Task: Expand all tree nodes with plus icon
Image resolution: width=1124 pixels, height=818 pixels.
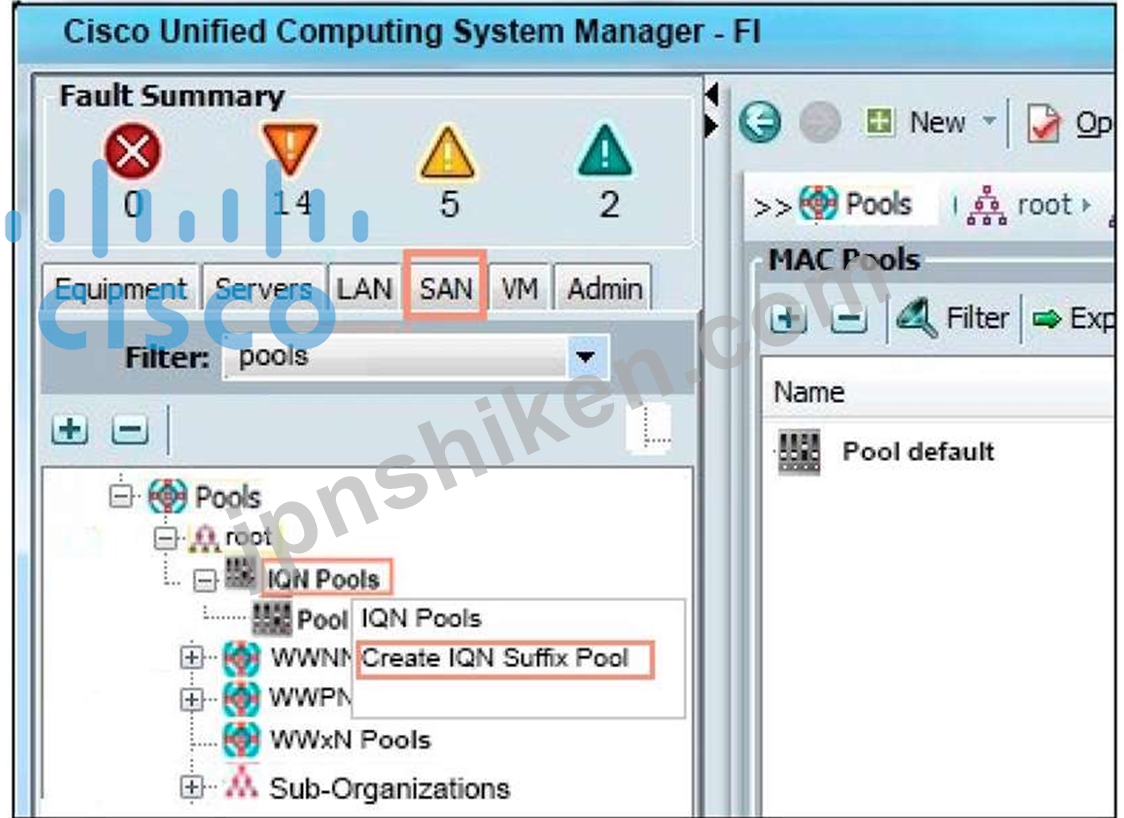Action: (70, 429)
